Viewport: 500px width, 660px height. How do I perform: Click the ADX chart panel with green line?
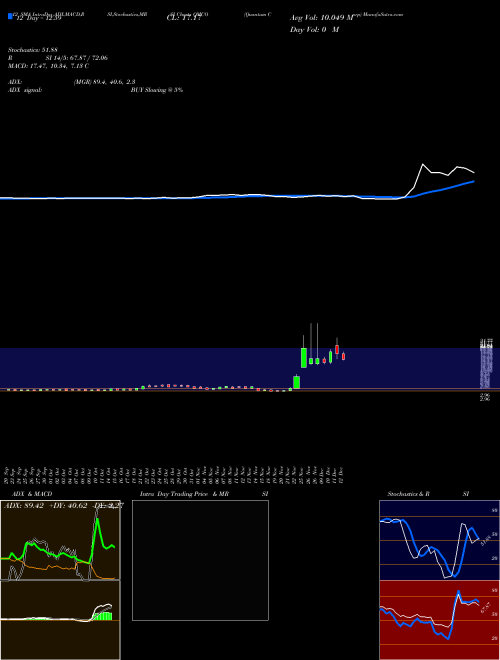click(60, 540)
